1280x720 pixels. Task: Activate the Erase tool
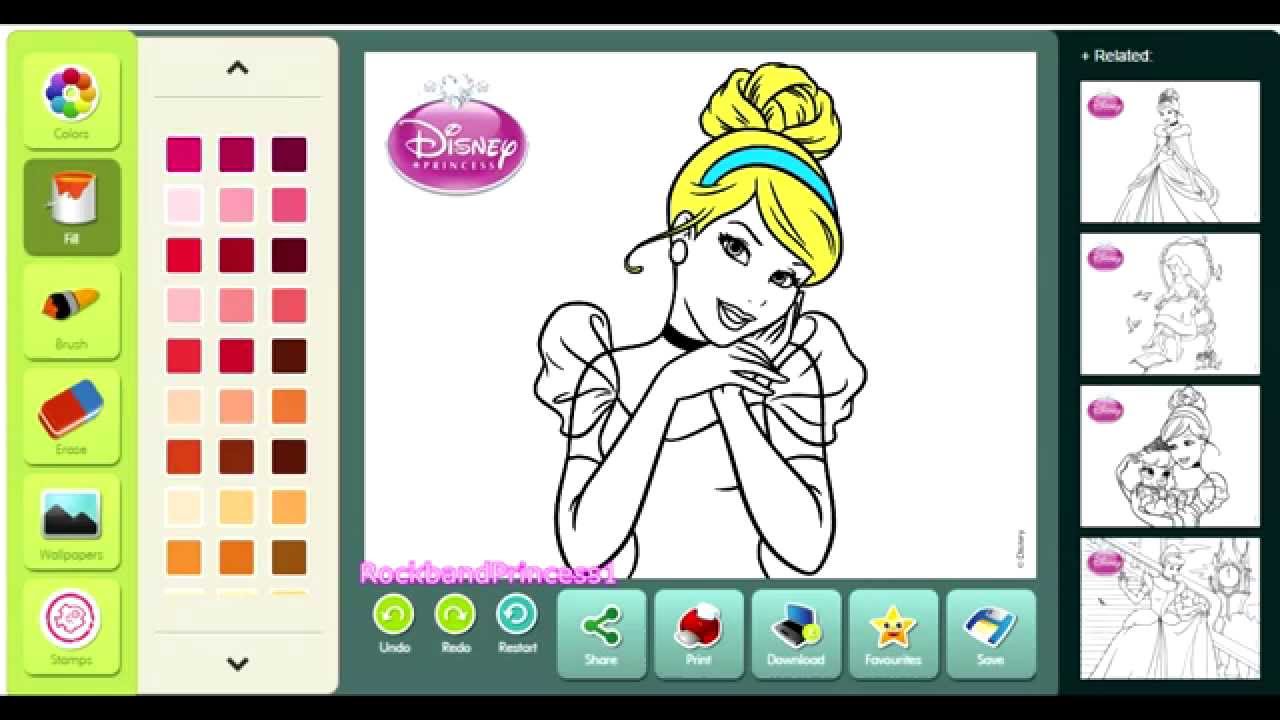71,417
